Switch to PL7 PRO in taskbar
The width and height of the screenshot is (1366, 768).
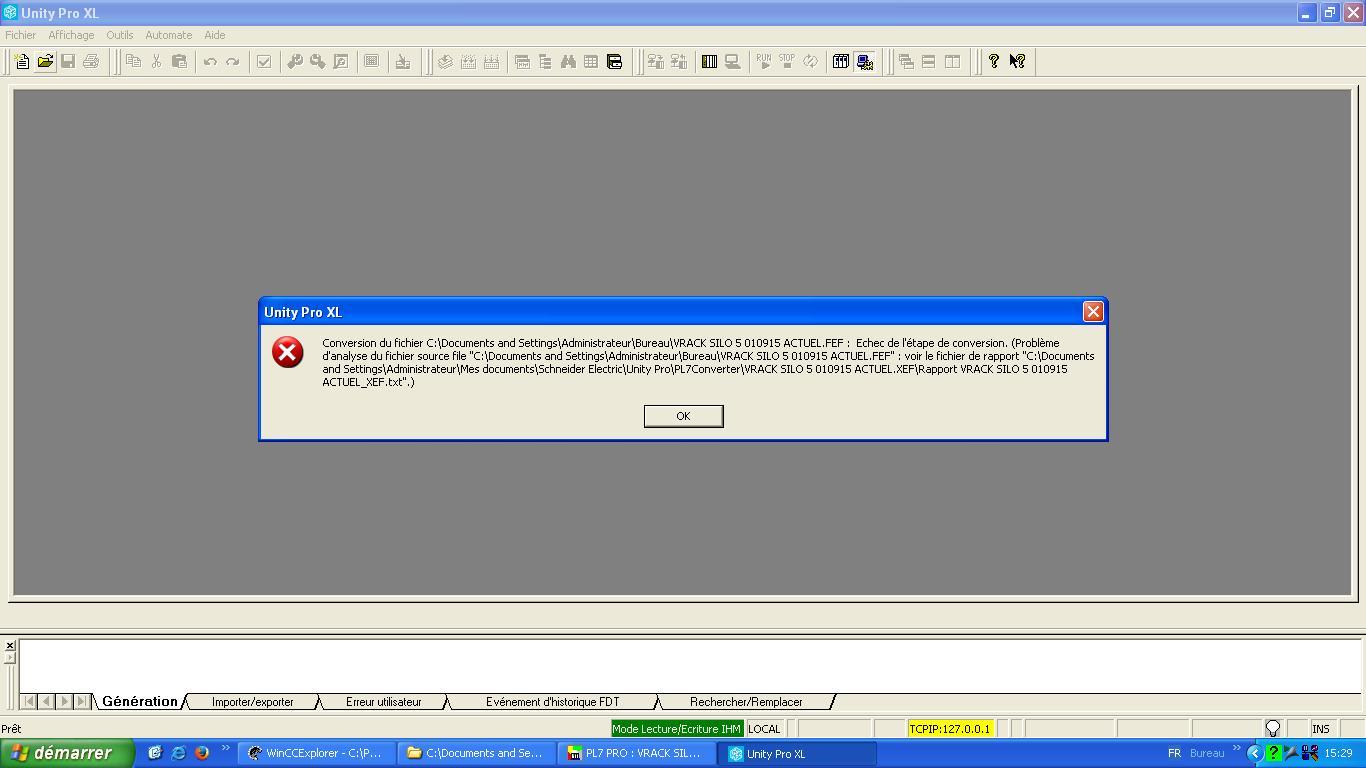tap(636, 753)
